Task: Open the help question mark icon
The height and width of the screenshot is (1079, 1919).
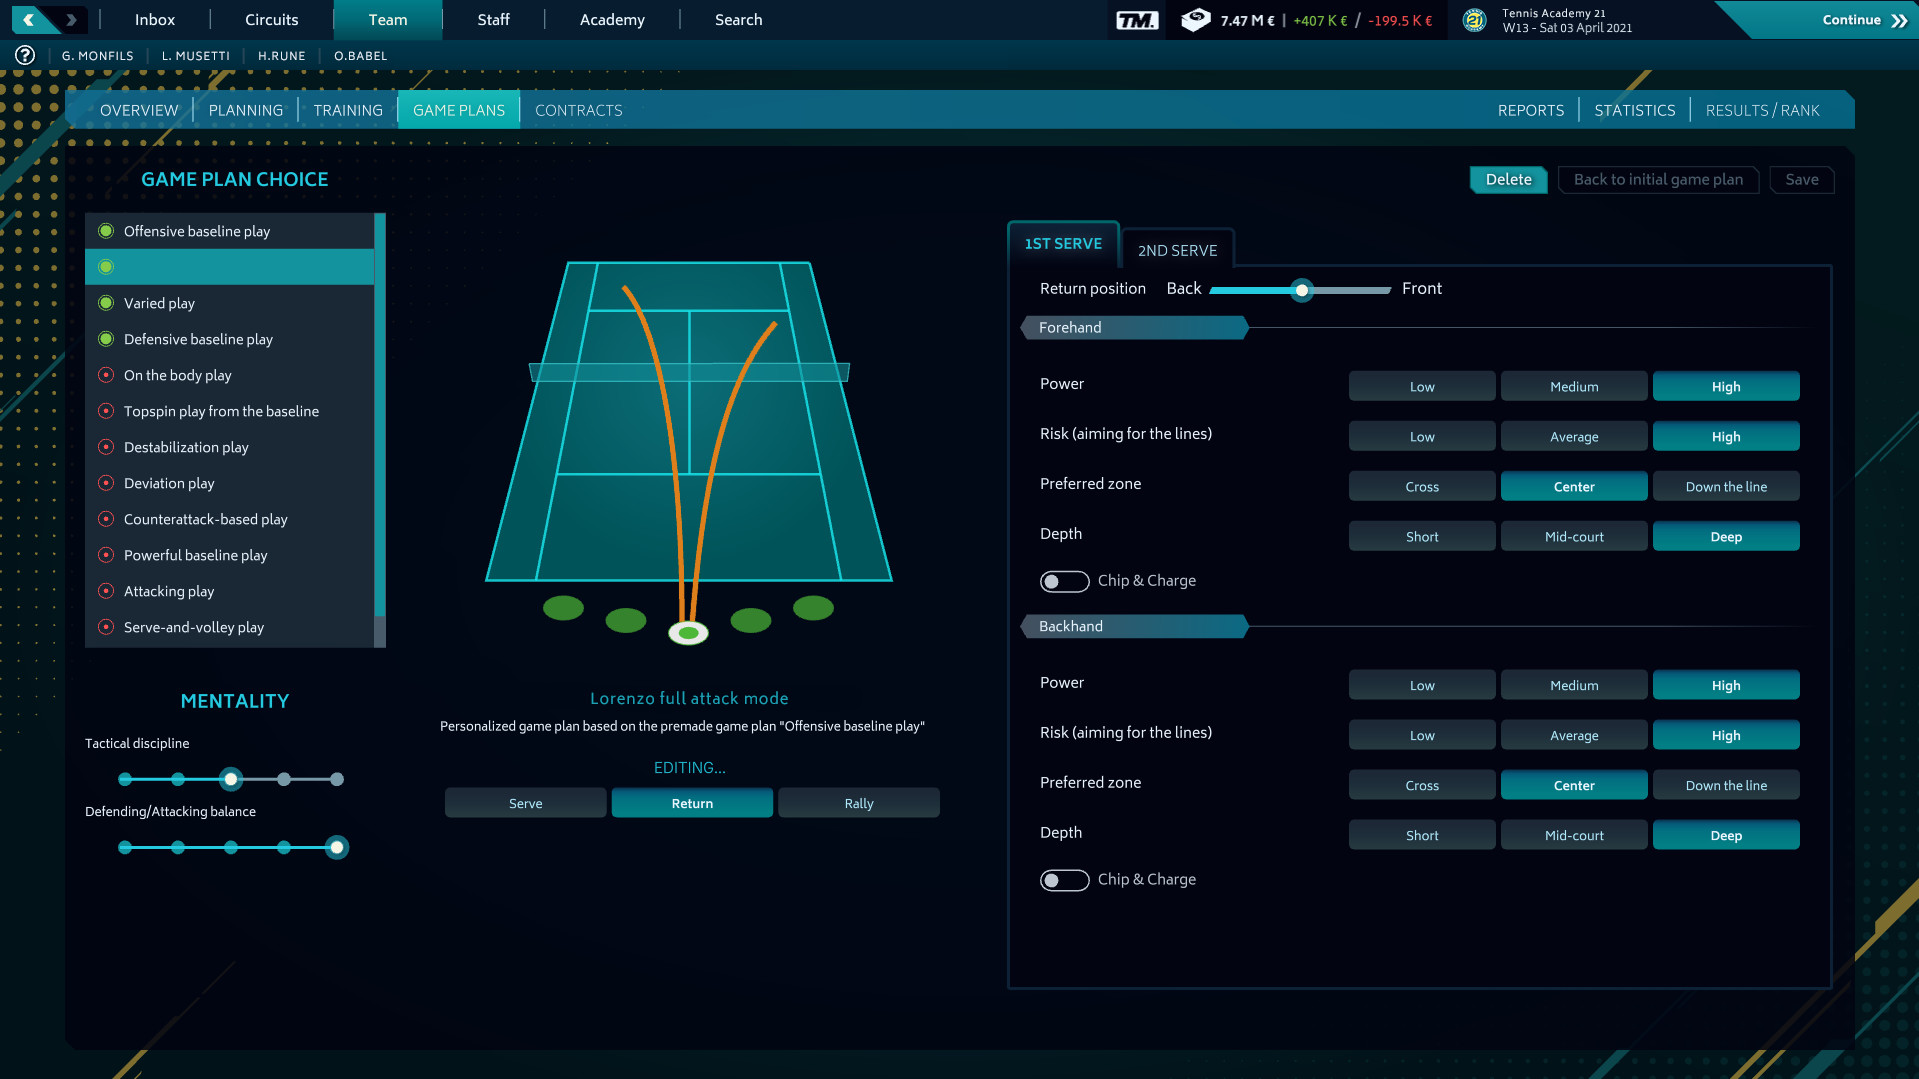Action: [x=23, y=55]
